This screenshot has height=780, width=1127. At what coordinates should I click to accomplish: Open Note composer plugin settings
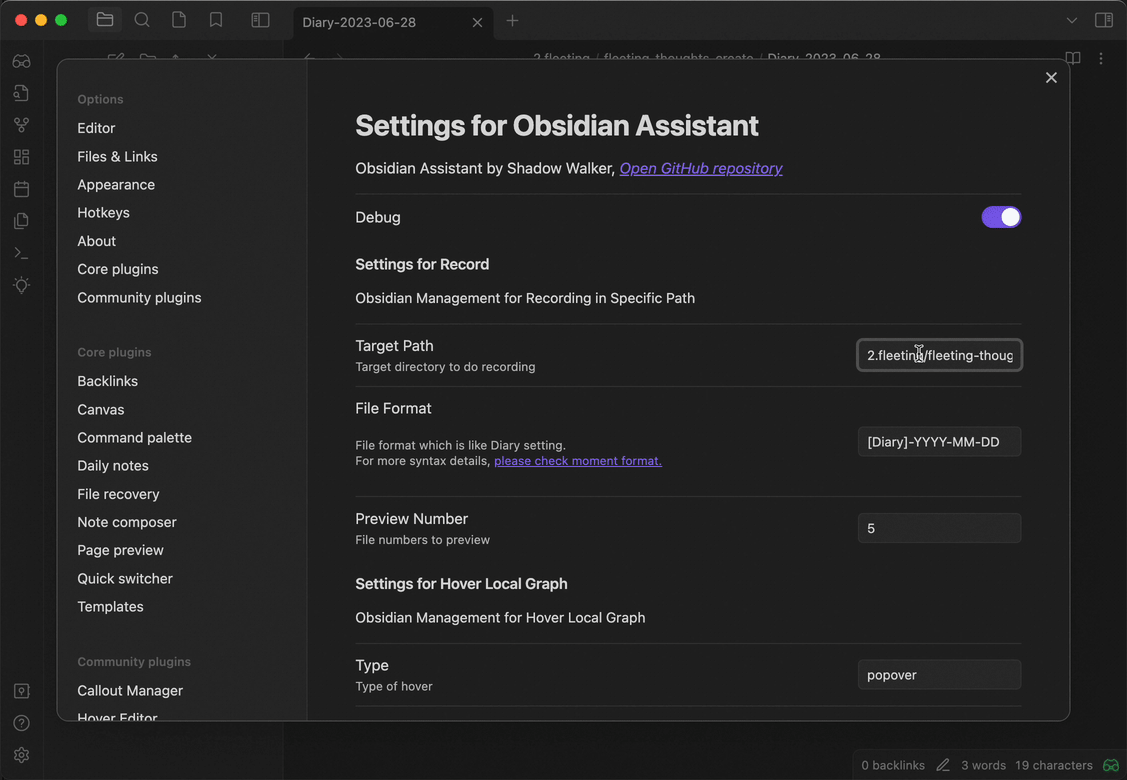(126, 522)
